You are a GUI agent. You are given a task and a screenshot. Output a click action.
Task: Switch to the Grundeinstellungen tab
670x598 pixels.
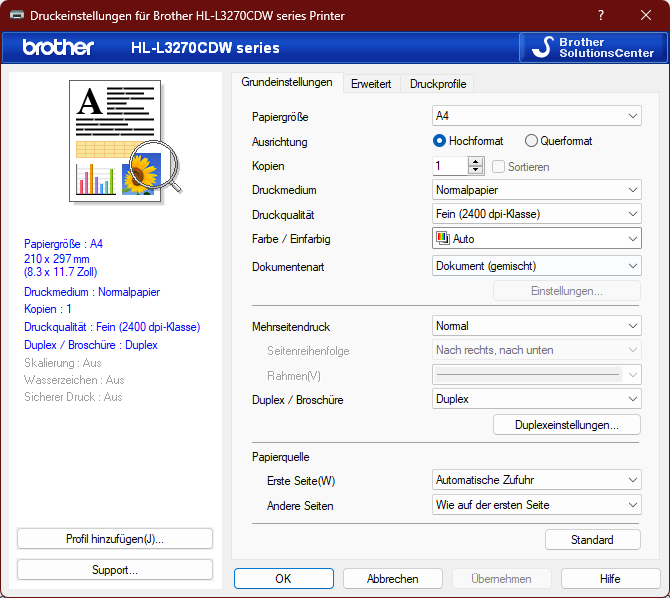click(x=287, y=82)
